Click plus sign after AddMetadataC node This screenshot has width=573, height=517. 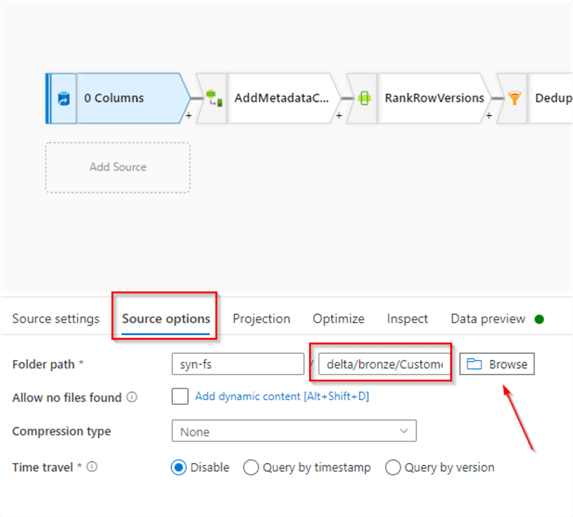coord(339,116)
